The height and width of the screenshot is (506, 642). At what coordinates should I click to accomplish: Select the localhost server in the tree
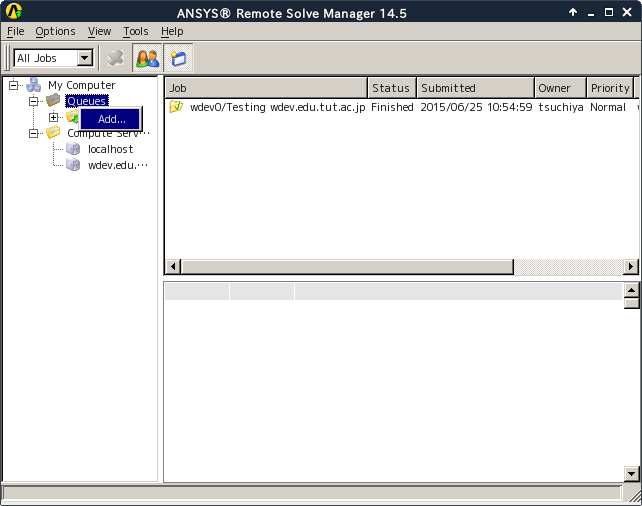[110, 149]
